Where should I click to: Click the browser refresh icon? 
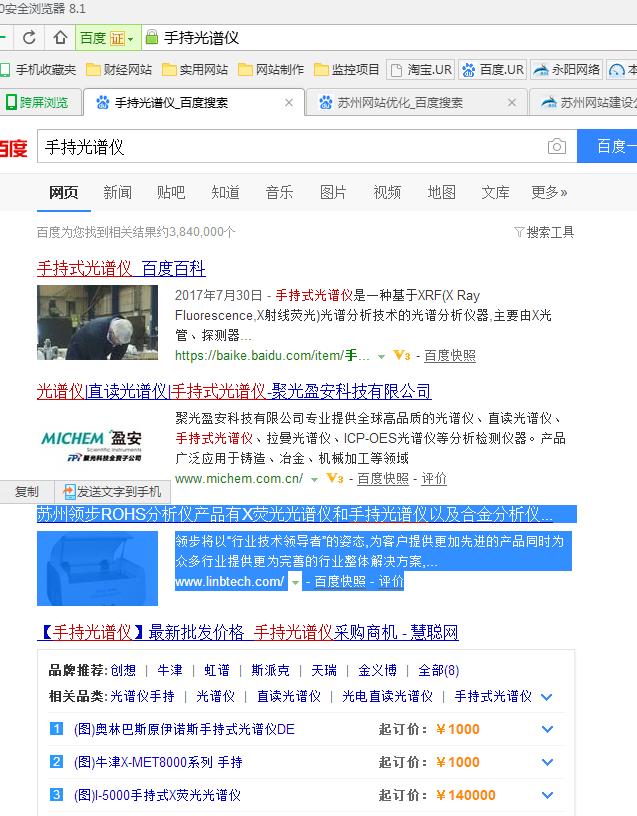[x=29, y=37]
